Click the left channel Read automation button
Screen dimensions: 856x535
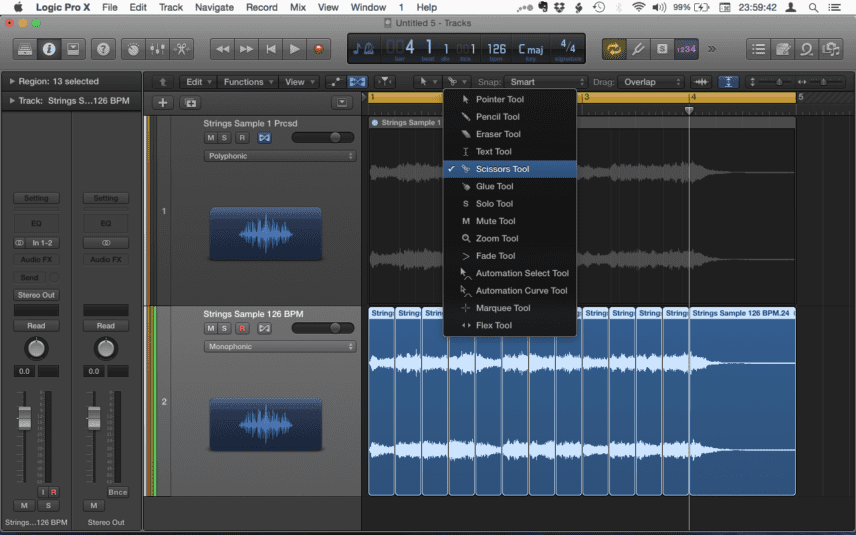(x=36, y=326)
